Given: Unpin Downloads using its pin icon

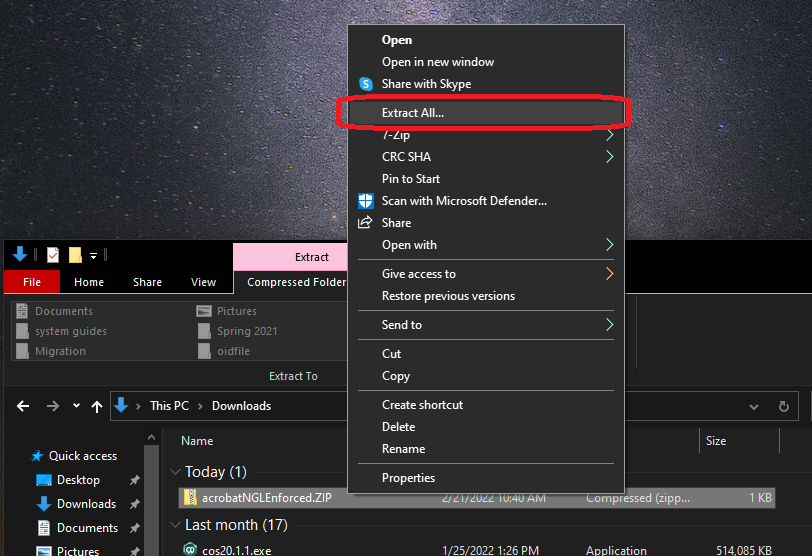Looking at the screenshot, I should point(135,504).
